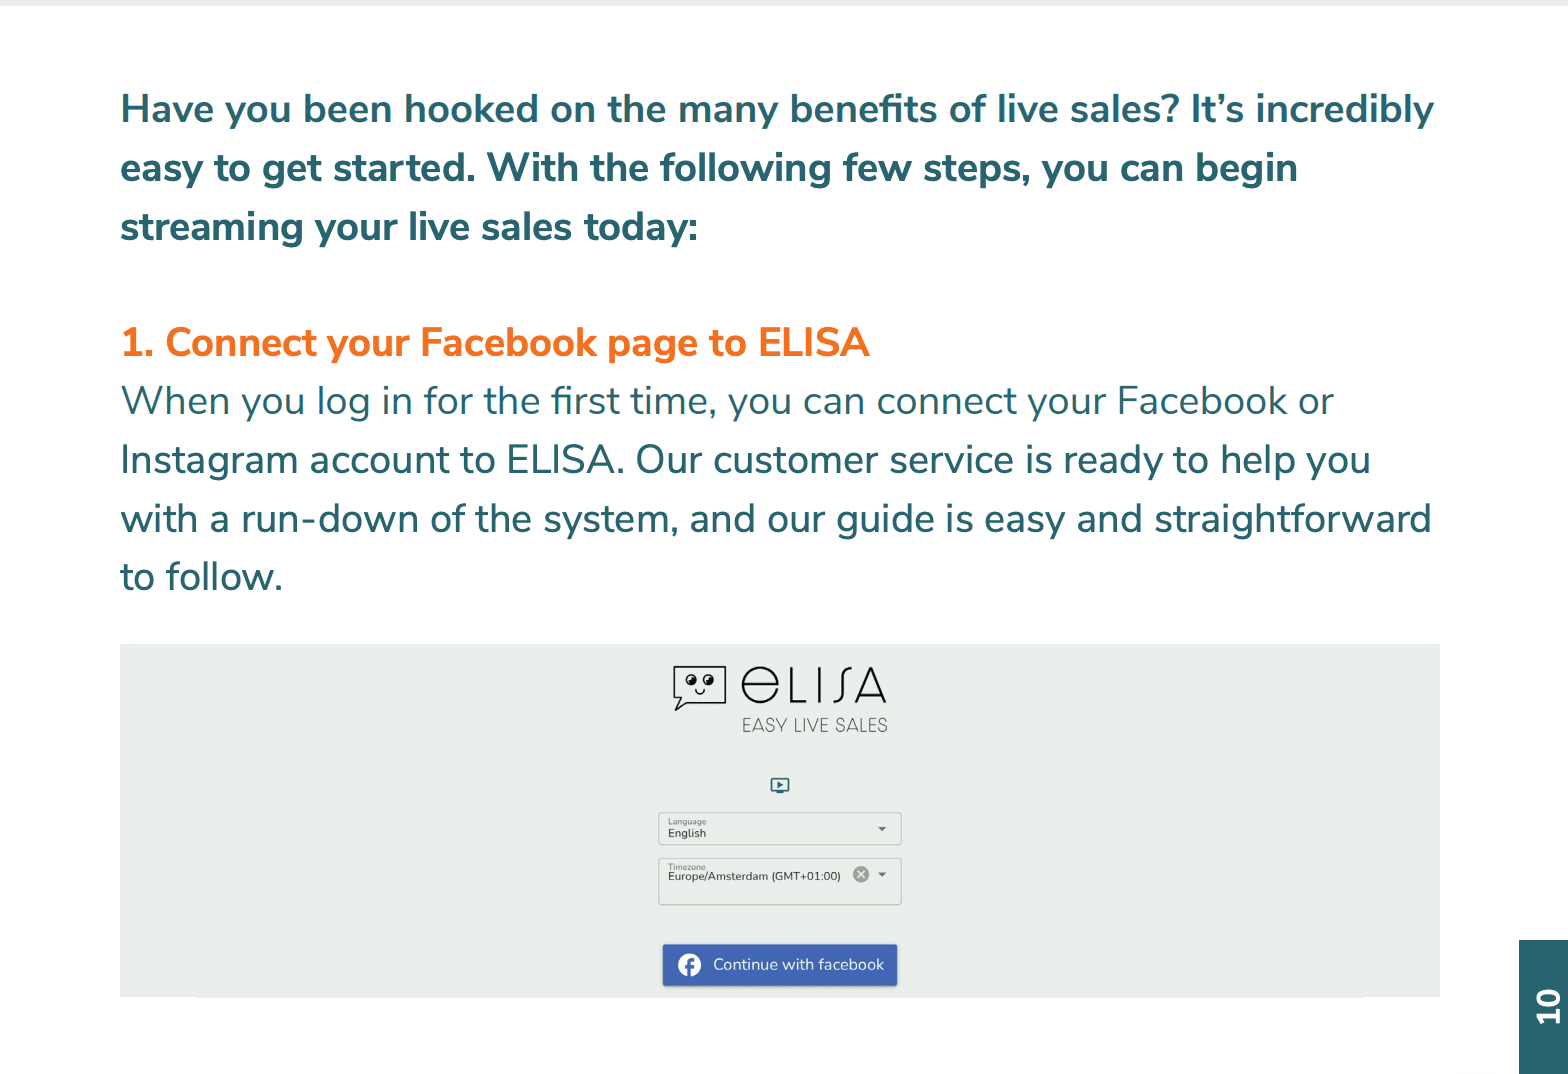Click the circular X icon in the Timezone field
1568x1074 pixels.
coord(861,874)
